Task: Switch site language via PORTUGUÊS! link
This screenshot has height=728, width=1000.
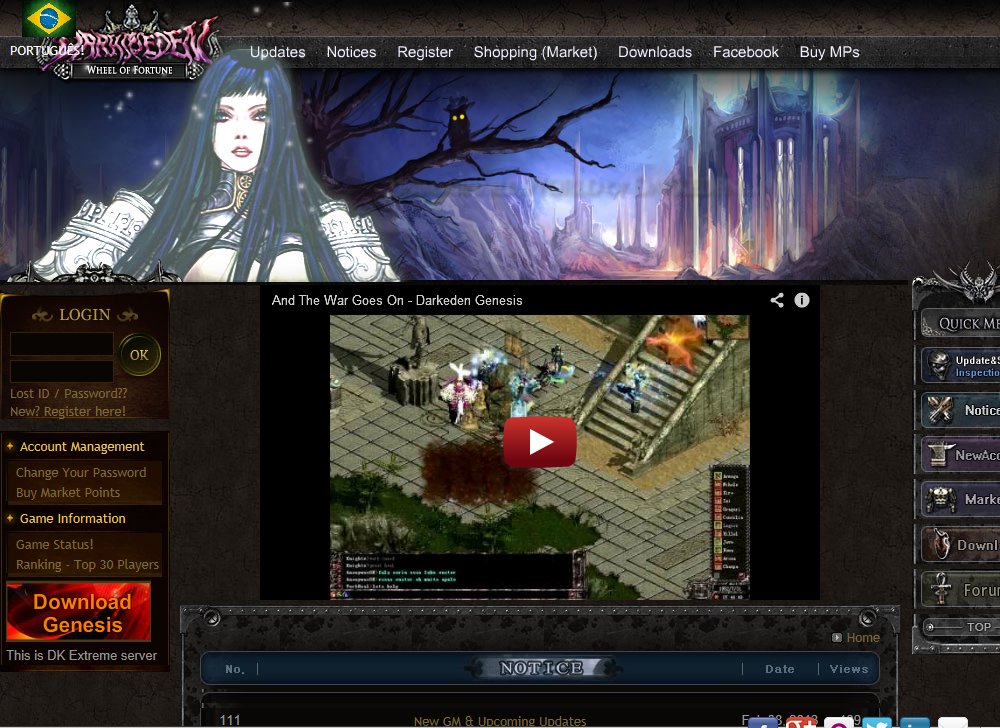Action: [x=47, y=50]
